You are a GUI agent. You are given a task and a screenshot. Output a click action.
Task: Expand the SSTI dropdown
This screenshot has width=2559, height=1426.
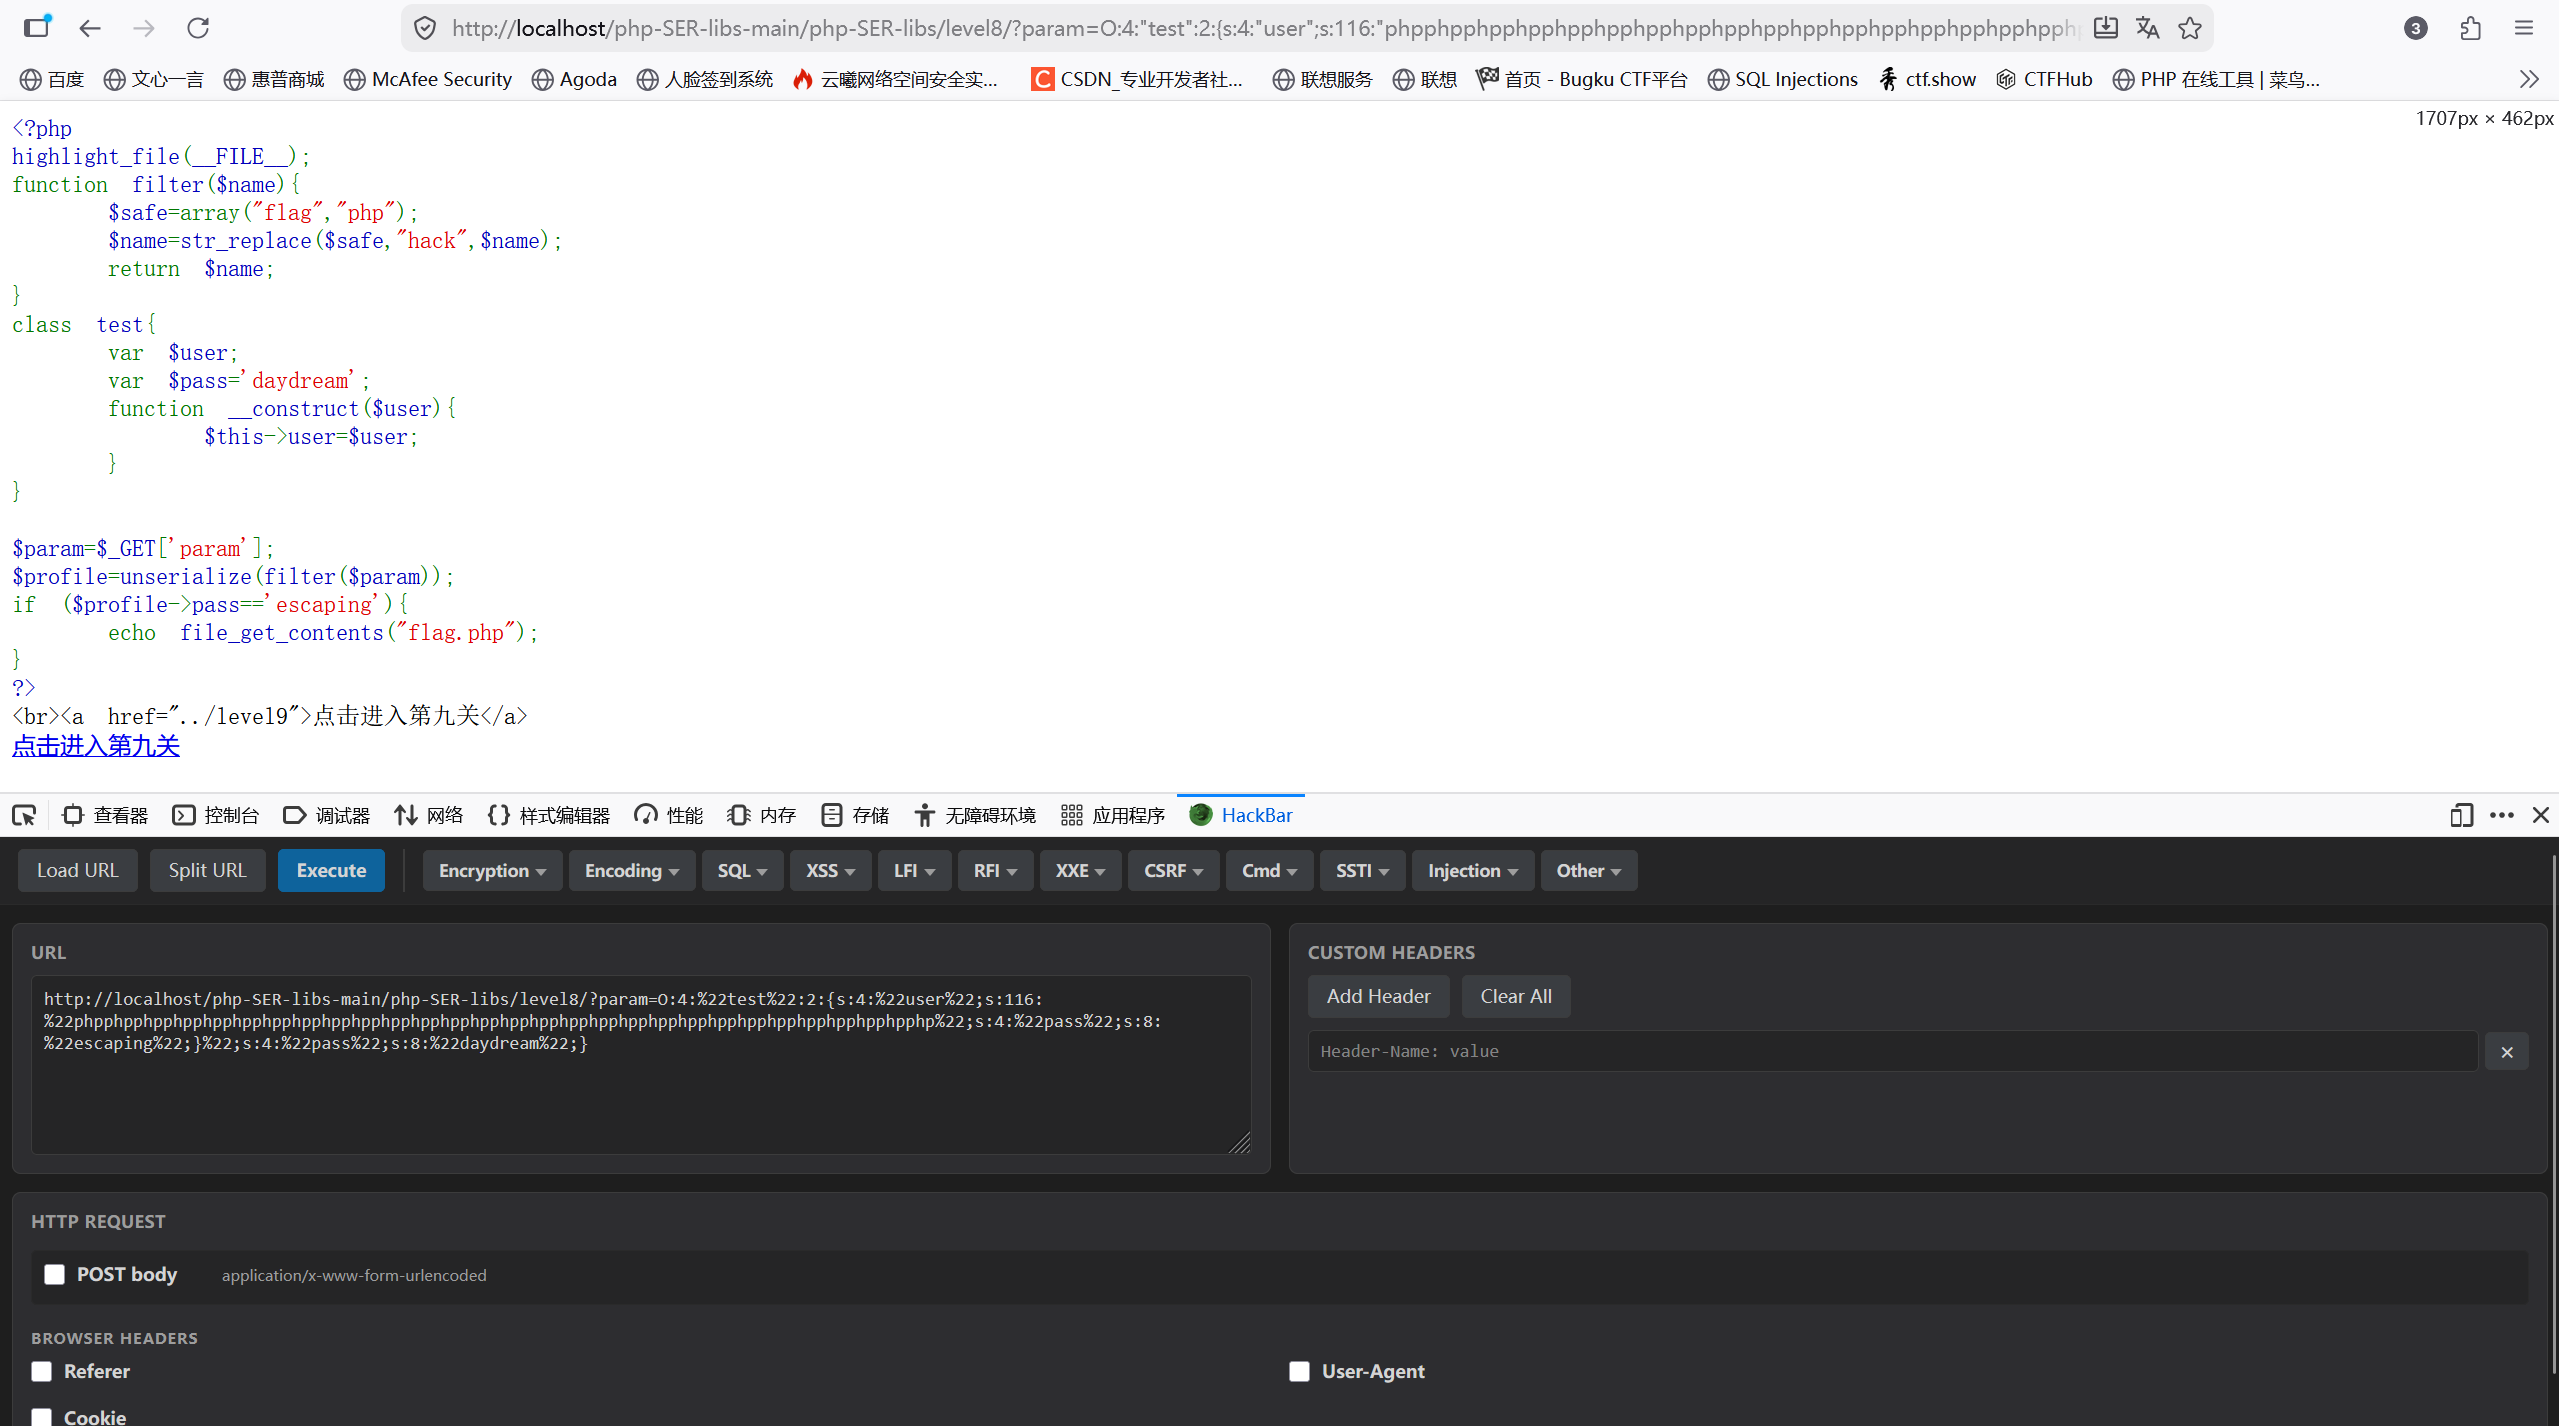pos(1361,870)
